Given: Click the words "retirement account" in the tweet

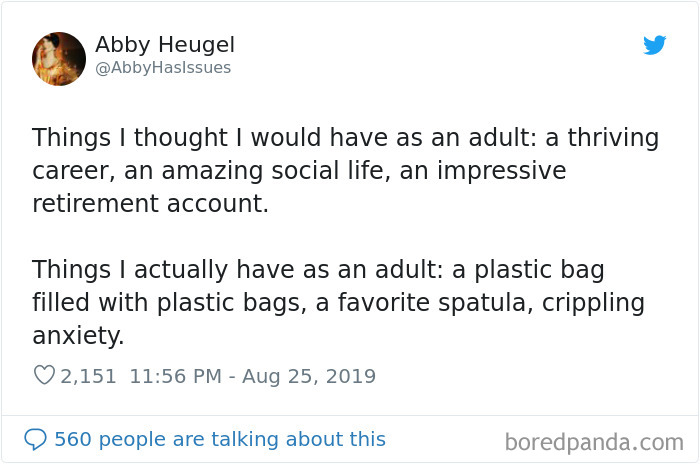Looking at the screenshot, I should pyautogui.click(x=150, y=205).
